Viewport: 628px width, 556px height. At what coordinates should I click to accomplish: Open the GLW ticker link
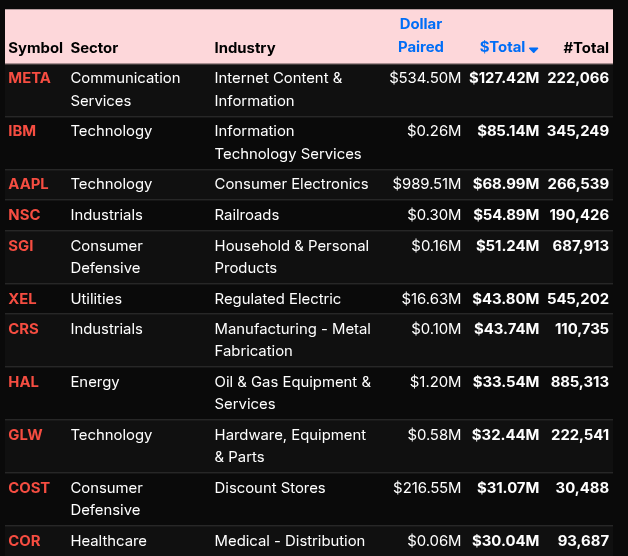(25, 435)
